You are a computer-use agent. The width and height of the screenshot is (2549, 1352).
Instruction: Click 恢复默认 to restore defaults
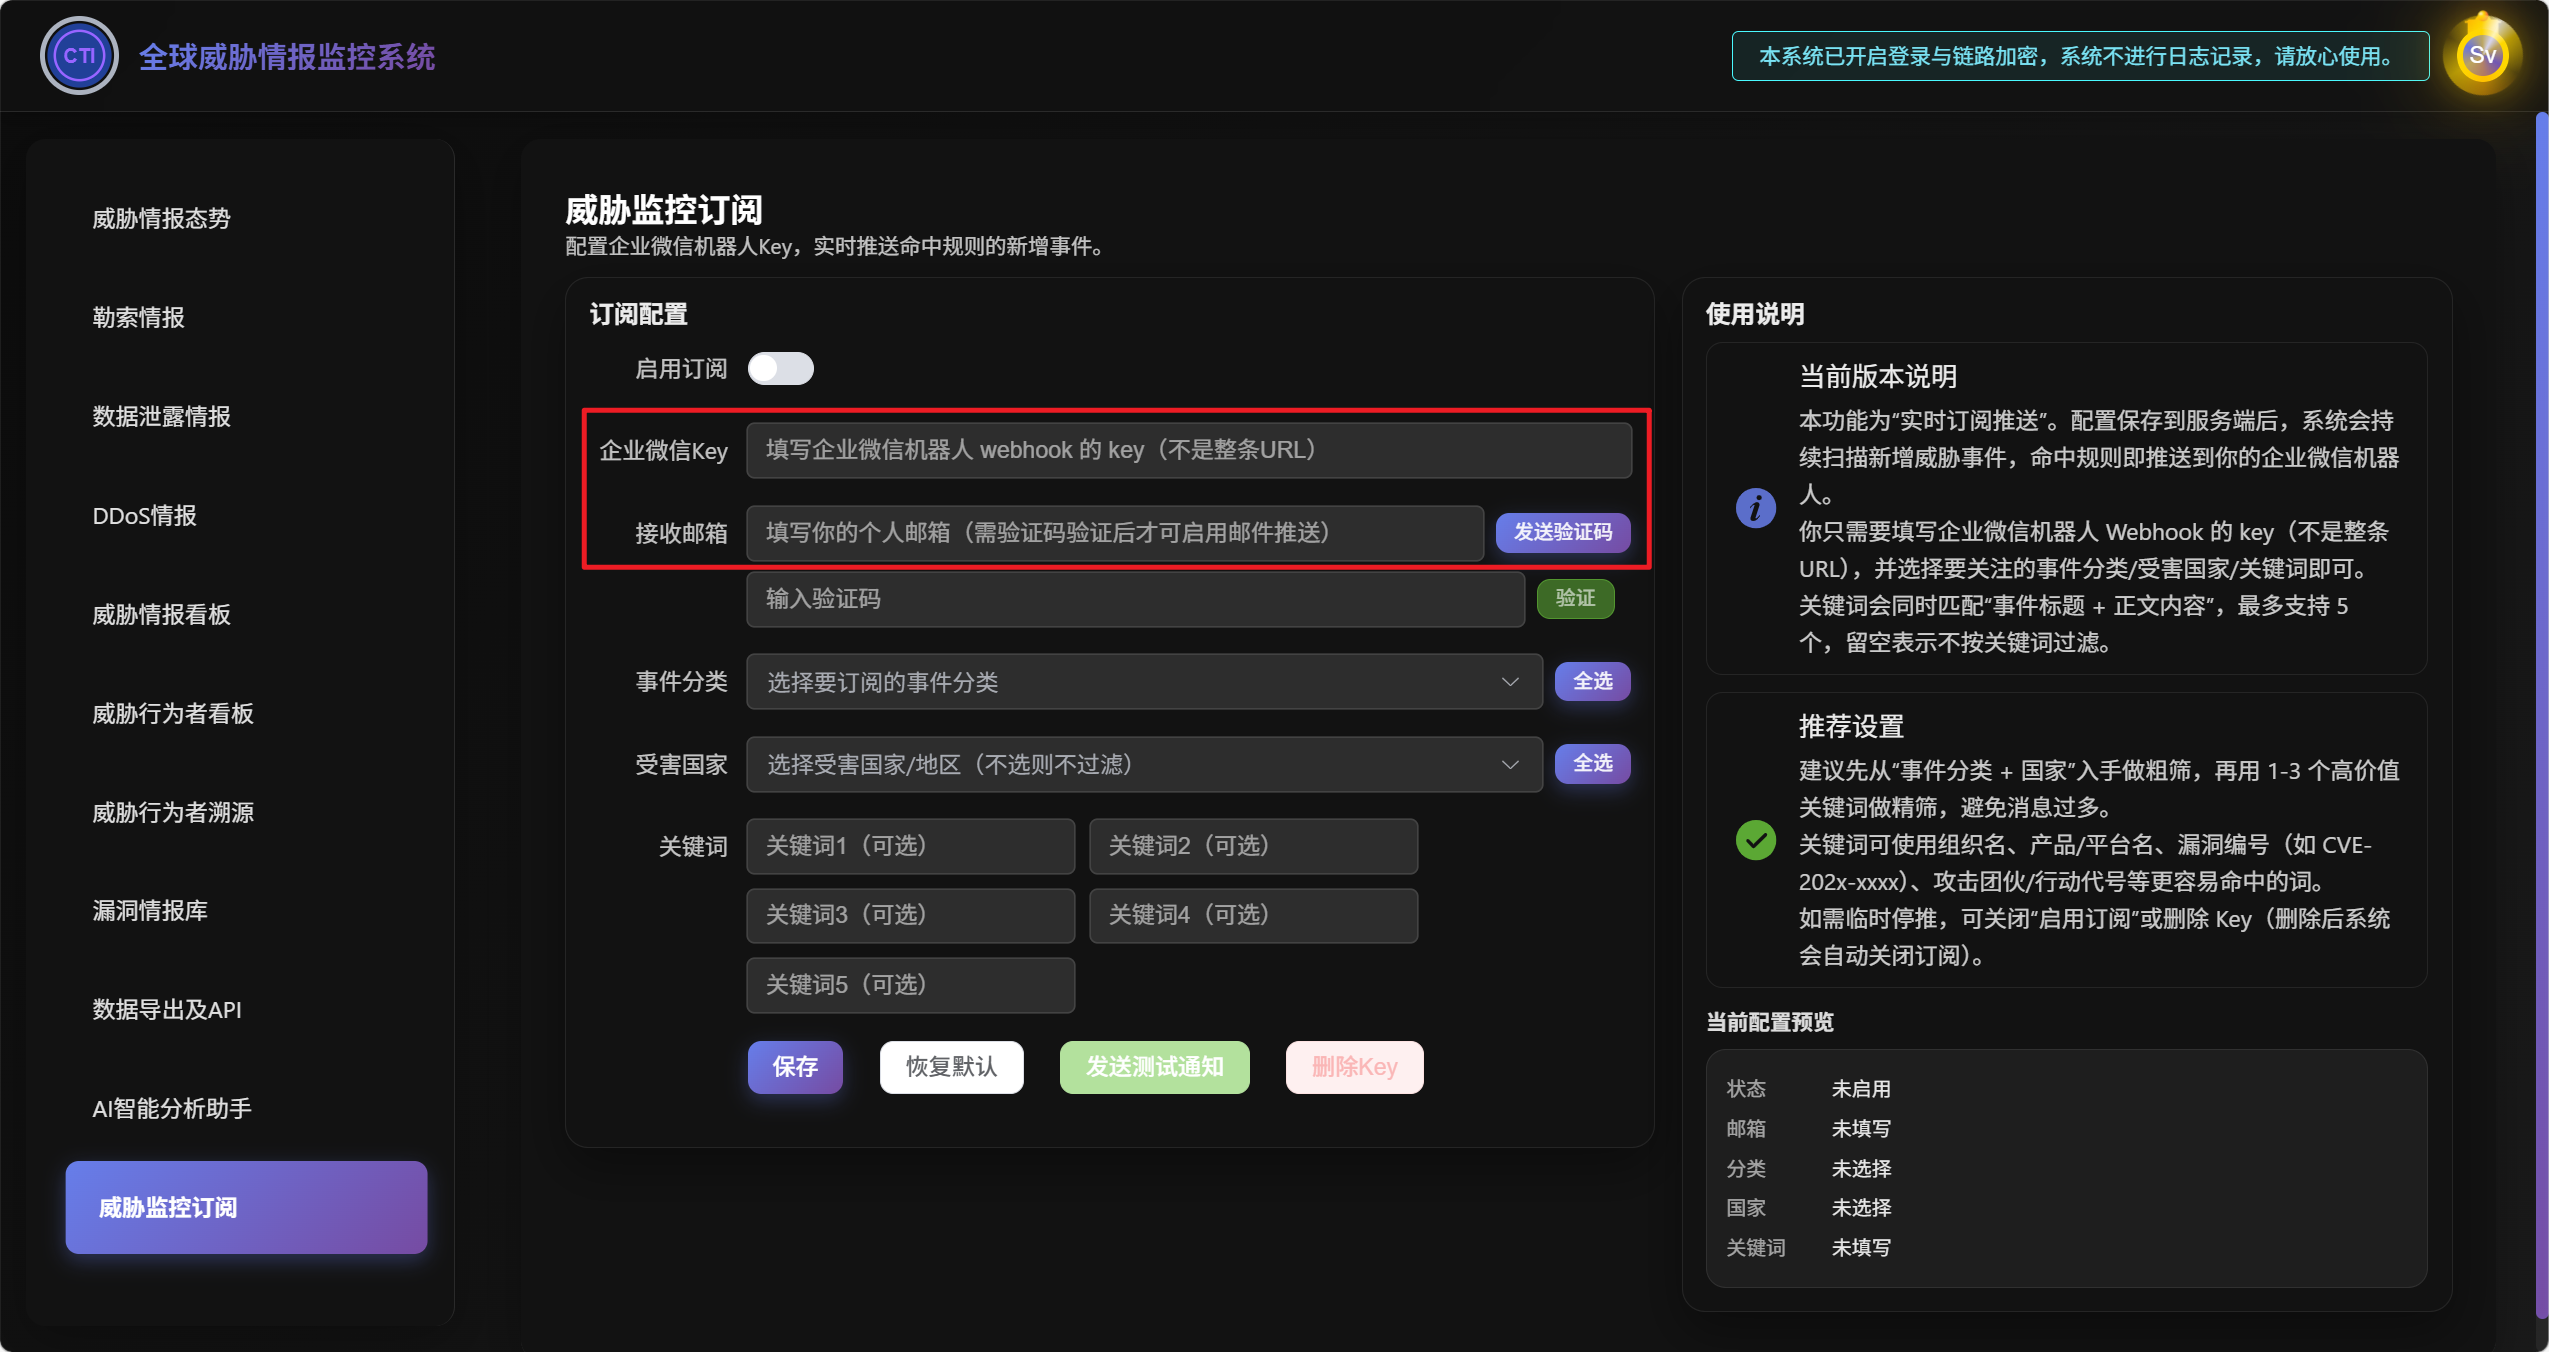click(x=950, y=1067)
